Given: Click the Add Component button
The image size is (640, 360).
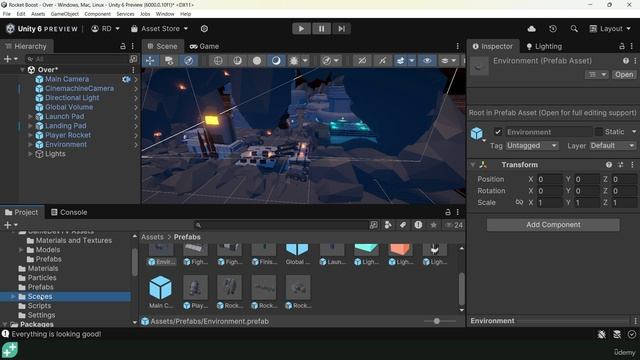Looking at the screenshot, I should (553, 224).
